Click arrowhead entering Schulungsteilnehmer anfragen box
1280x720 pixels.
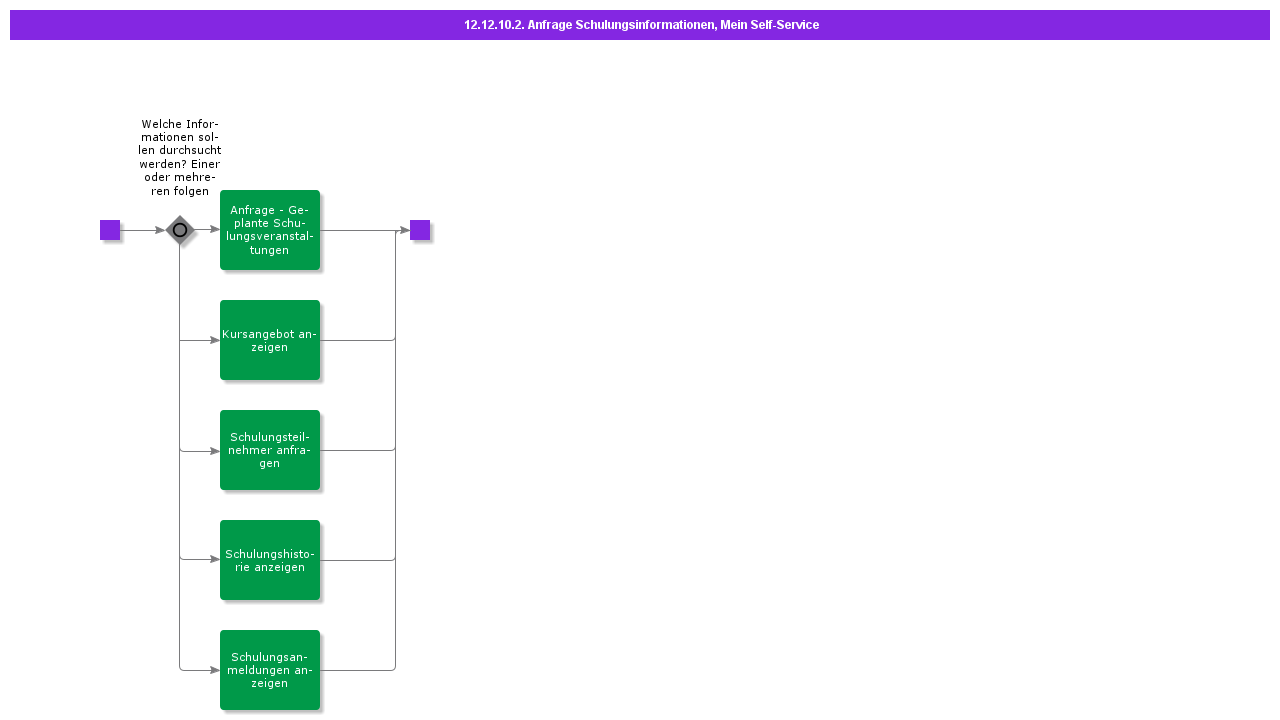215,451
